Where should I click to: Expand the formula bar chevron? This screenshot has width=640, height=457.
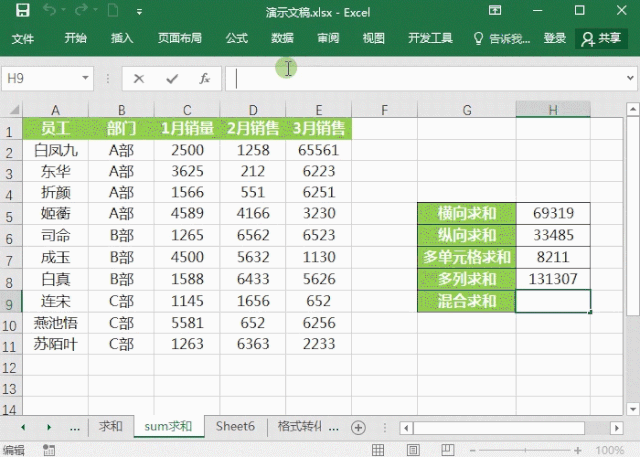pos(631,78)
